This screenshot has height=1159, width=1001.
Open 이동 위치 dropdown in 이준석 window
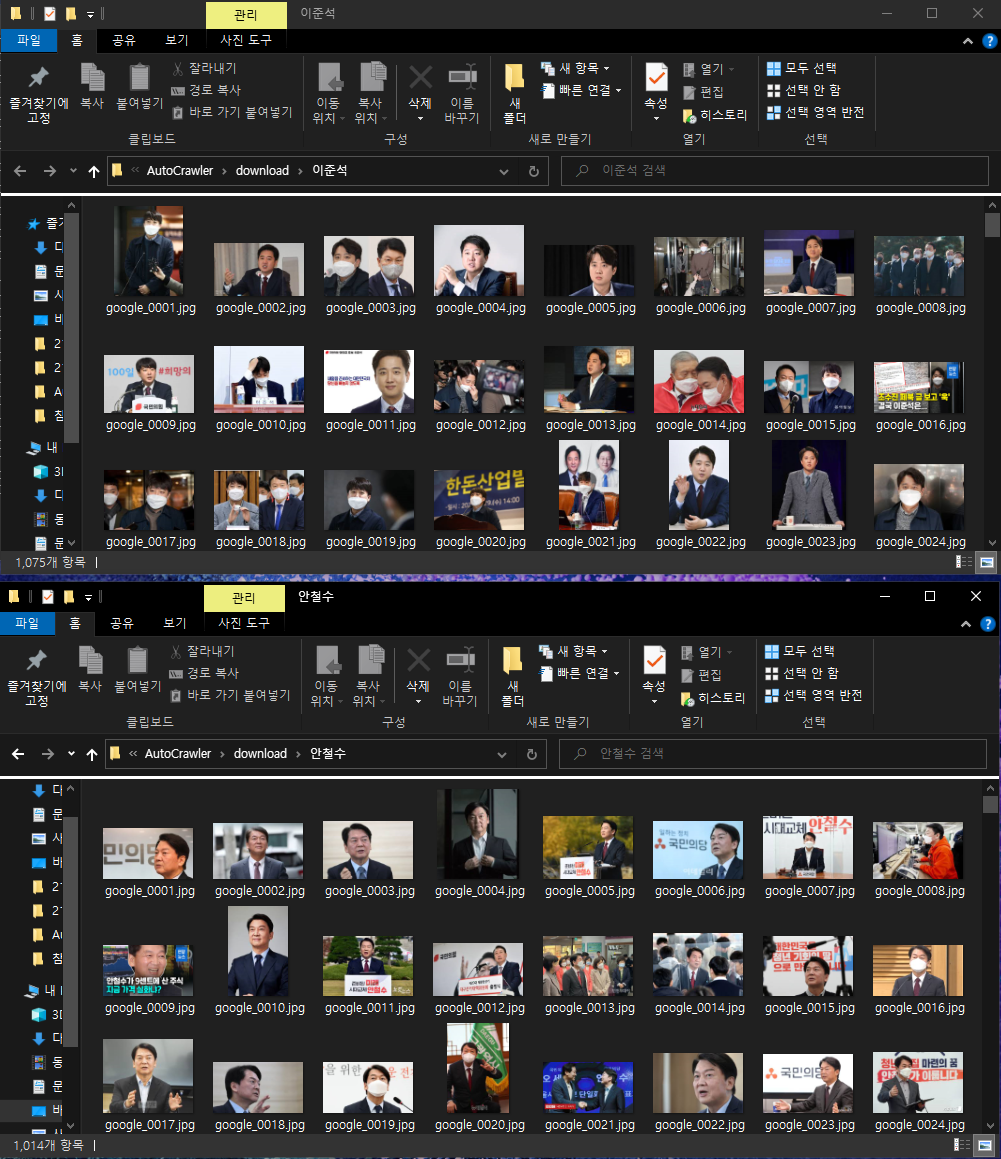click(328, 94)
